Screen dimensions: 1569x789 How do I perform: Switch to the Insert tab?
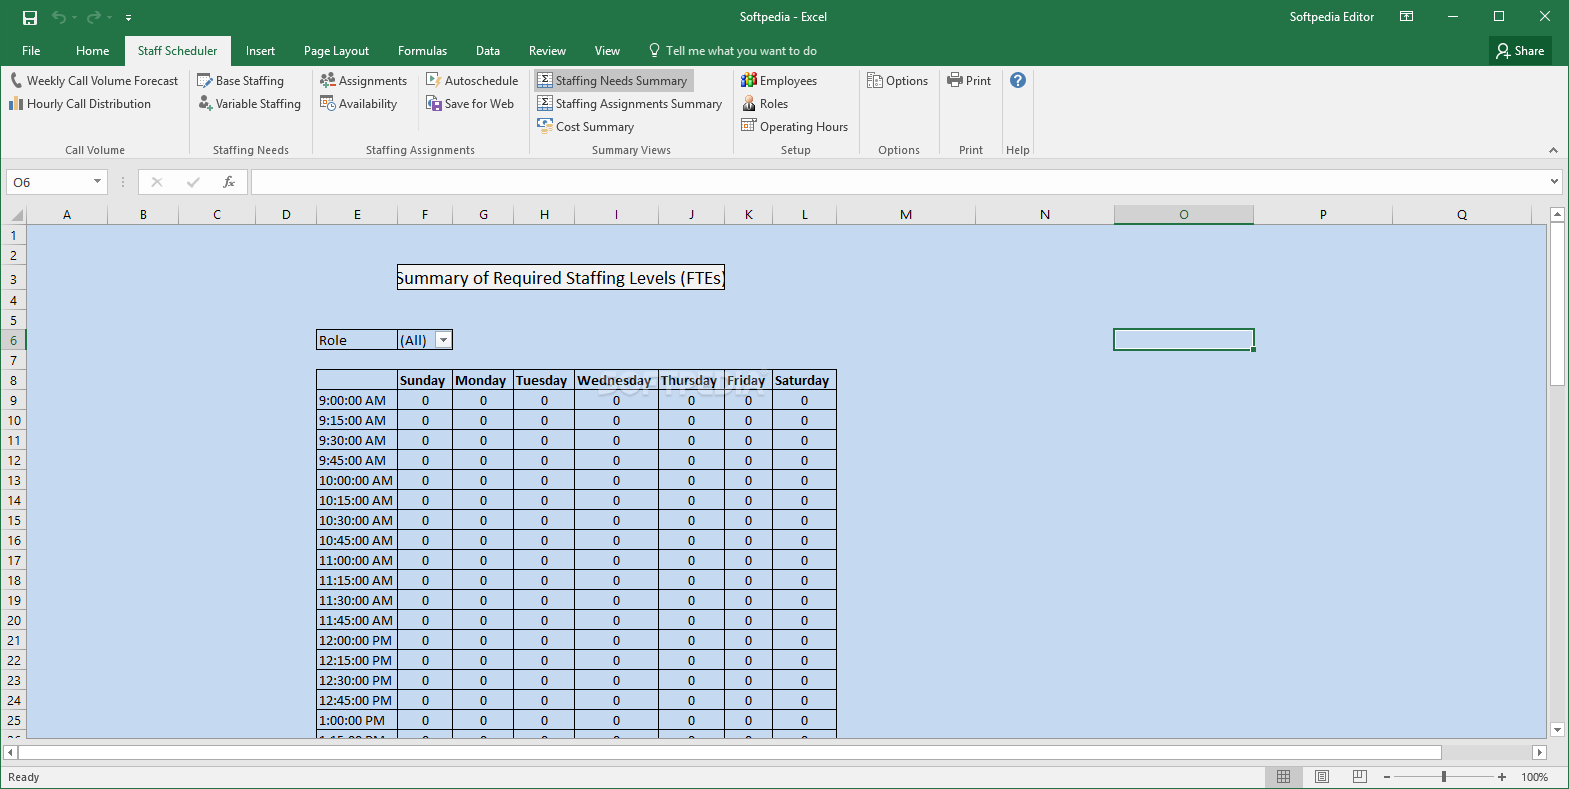pos(260,51)
